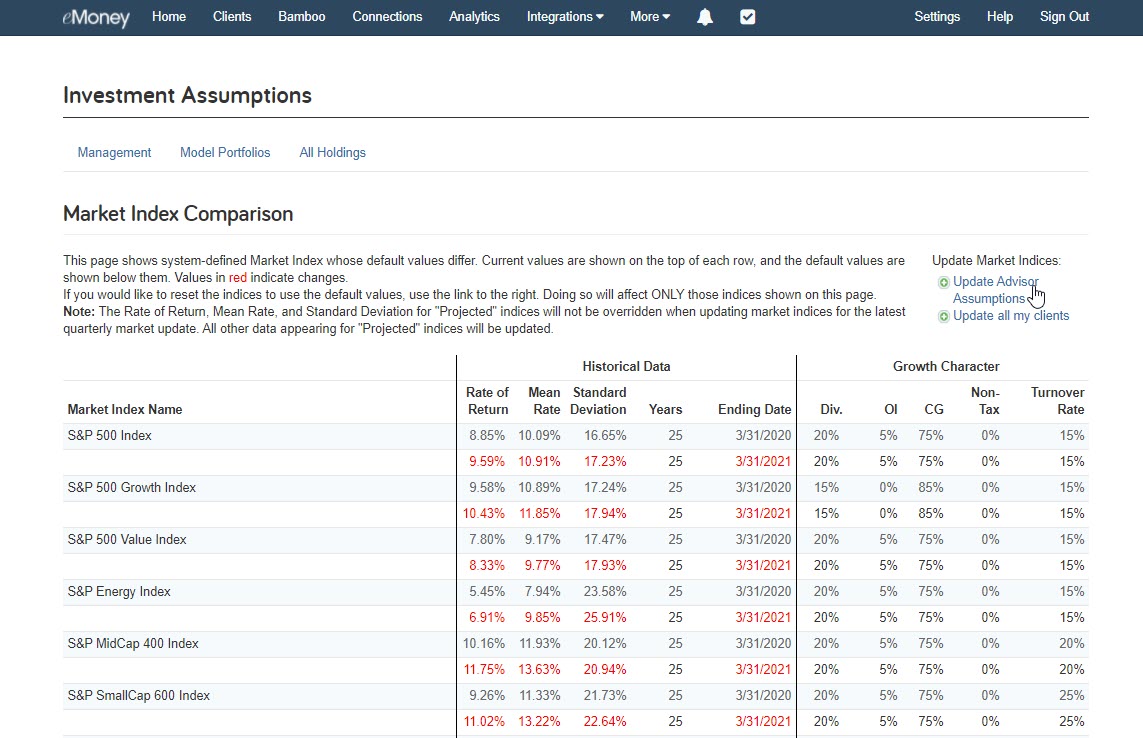Open Settings in the top bar
1143x738 pixels.
pos(937,17)
